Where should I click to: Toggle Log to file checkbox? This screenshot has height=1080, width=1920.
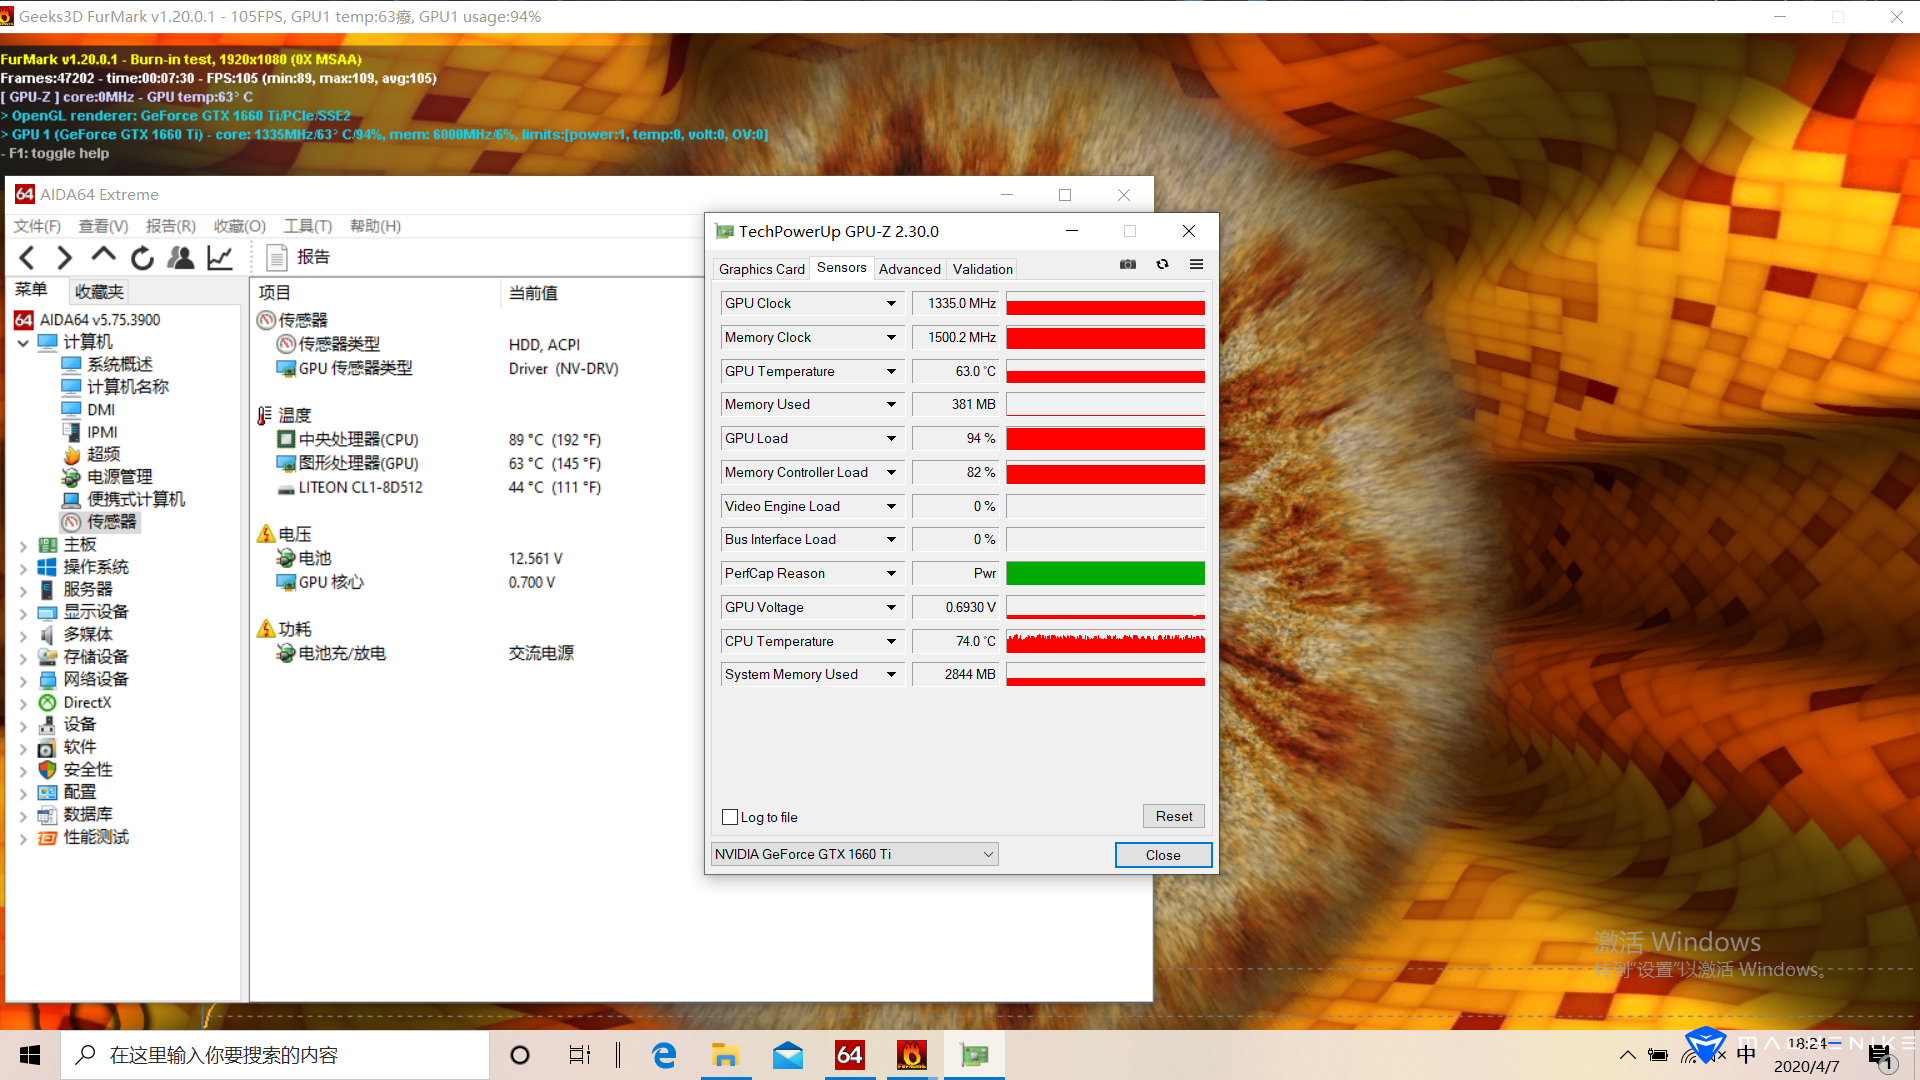click(730, 817)
